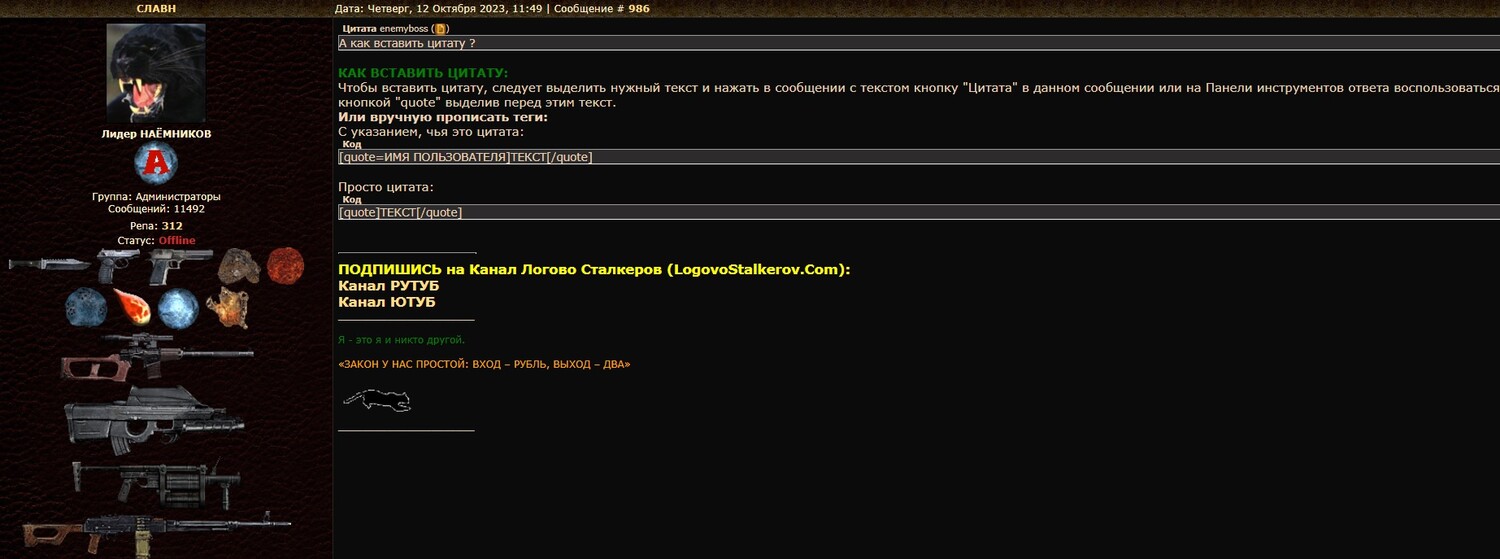Click the administrator "A" rank badge
Screen dimensions: 1500x559
[x=155, y=163]
